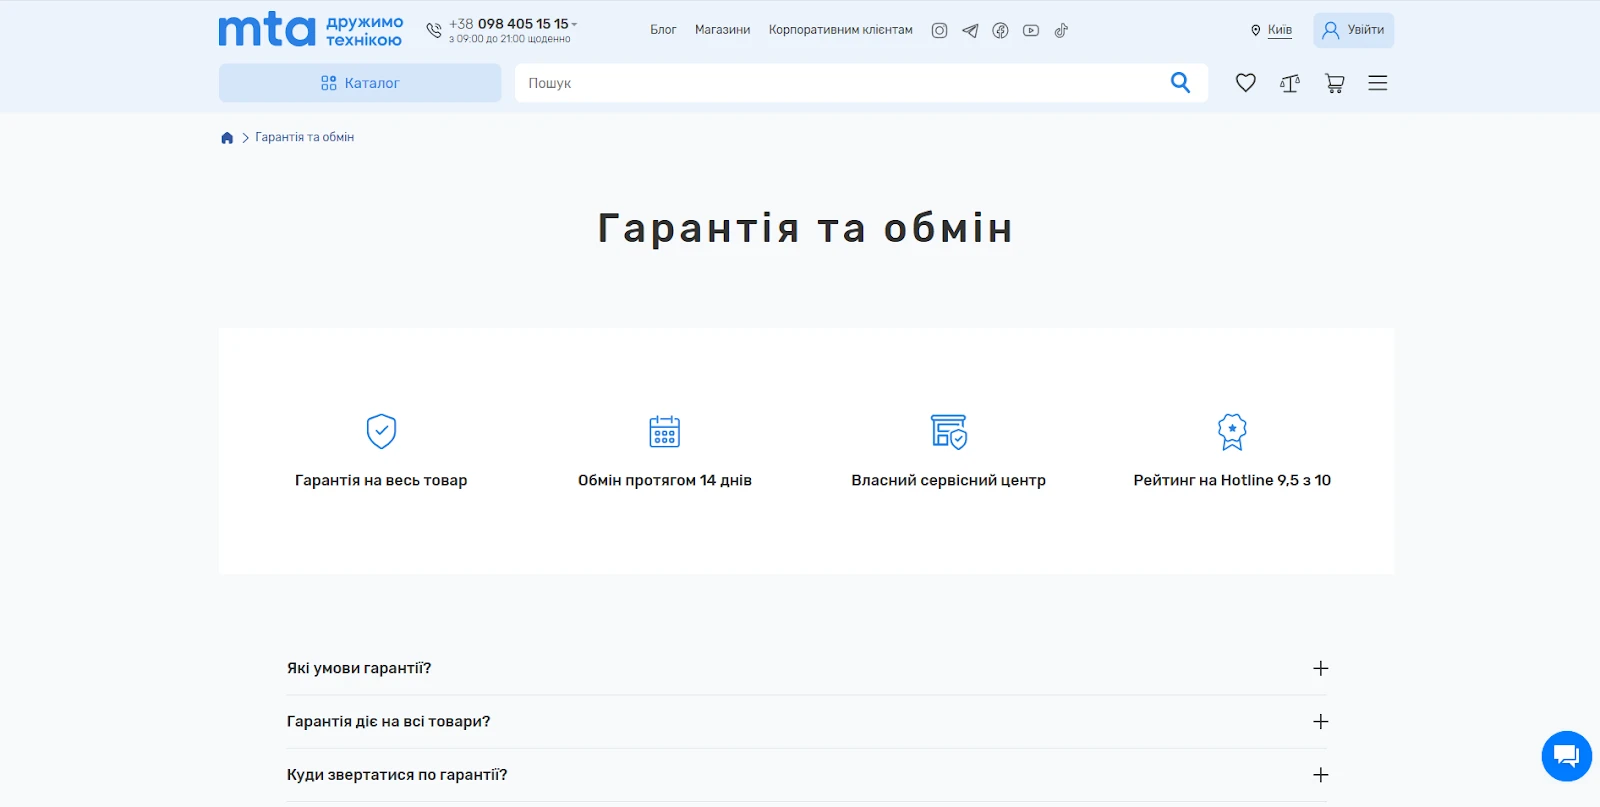Open the shopping cart
Screen dimensions: 1600x807
(1334, 83)
